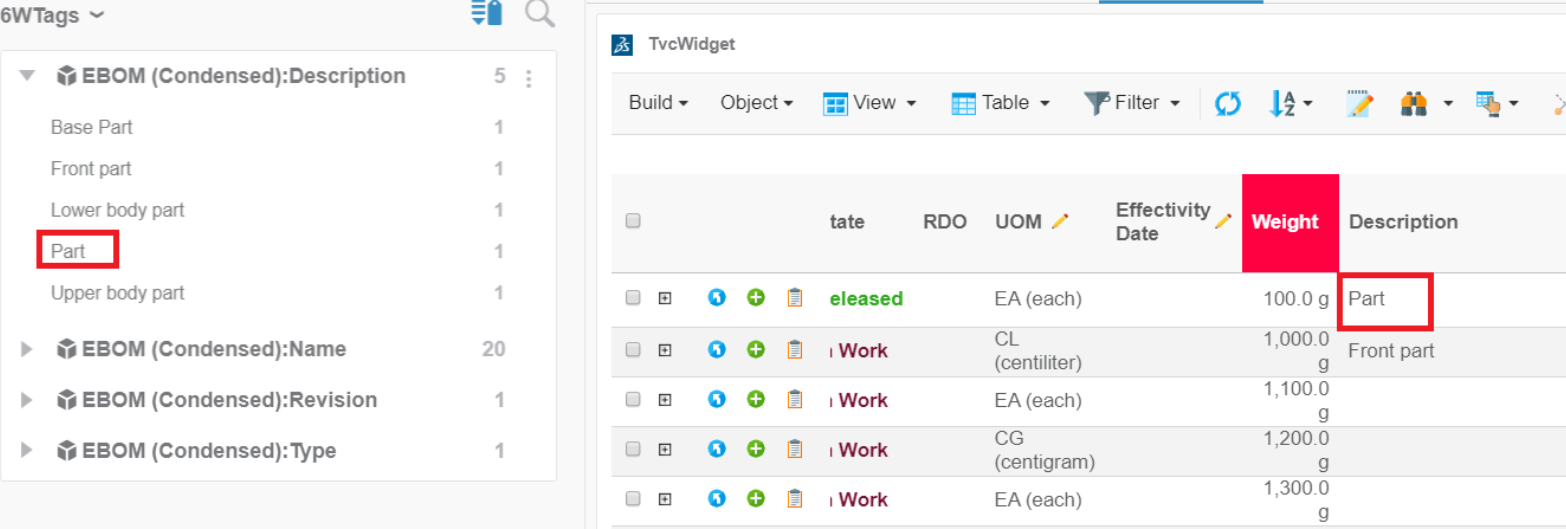This screenshot has height=529, width=1566.
Task: Open the A-Z sort icon menu
Action: click(x=1289, y=103)
